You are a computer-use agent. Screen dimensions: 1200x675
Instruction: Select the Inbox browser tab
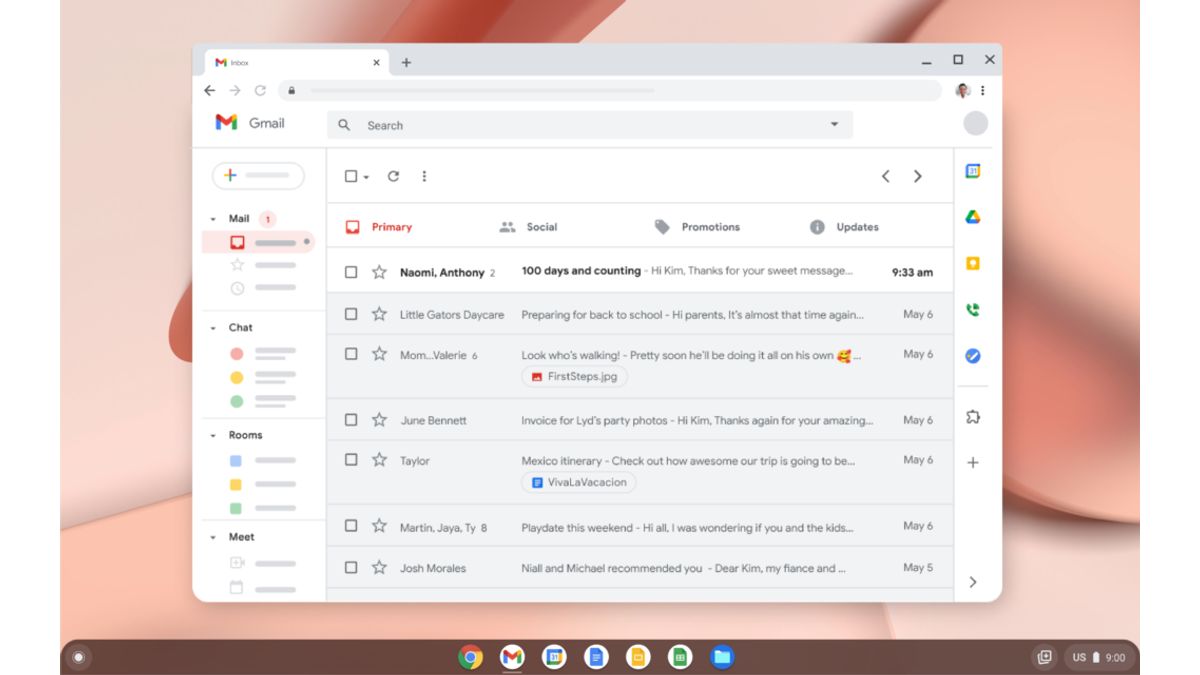pyautogui.click(x=296, y=62)
